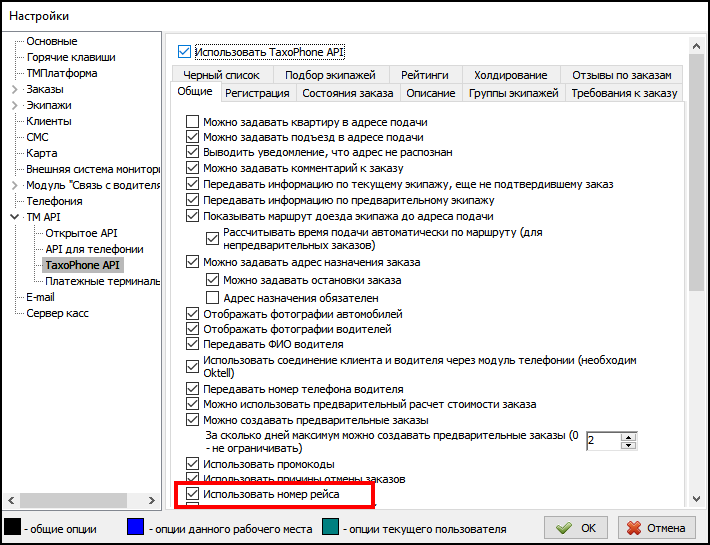
Task: Switch to the Холдирование tab
Action: pyautogui.click(x=510, y=75)
